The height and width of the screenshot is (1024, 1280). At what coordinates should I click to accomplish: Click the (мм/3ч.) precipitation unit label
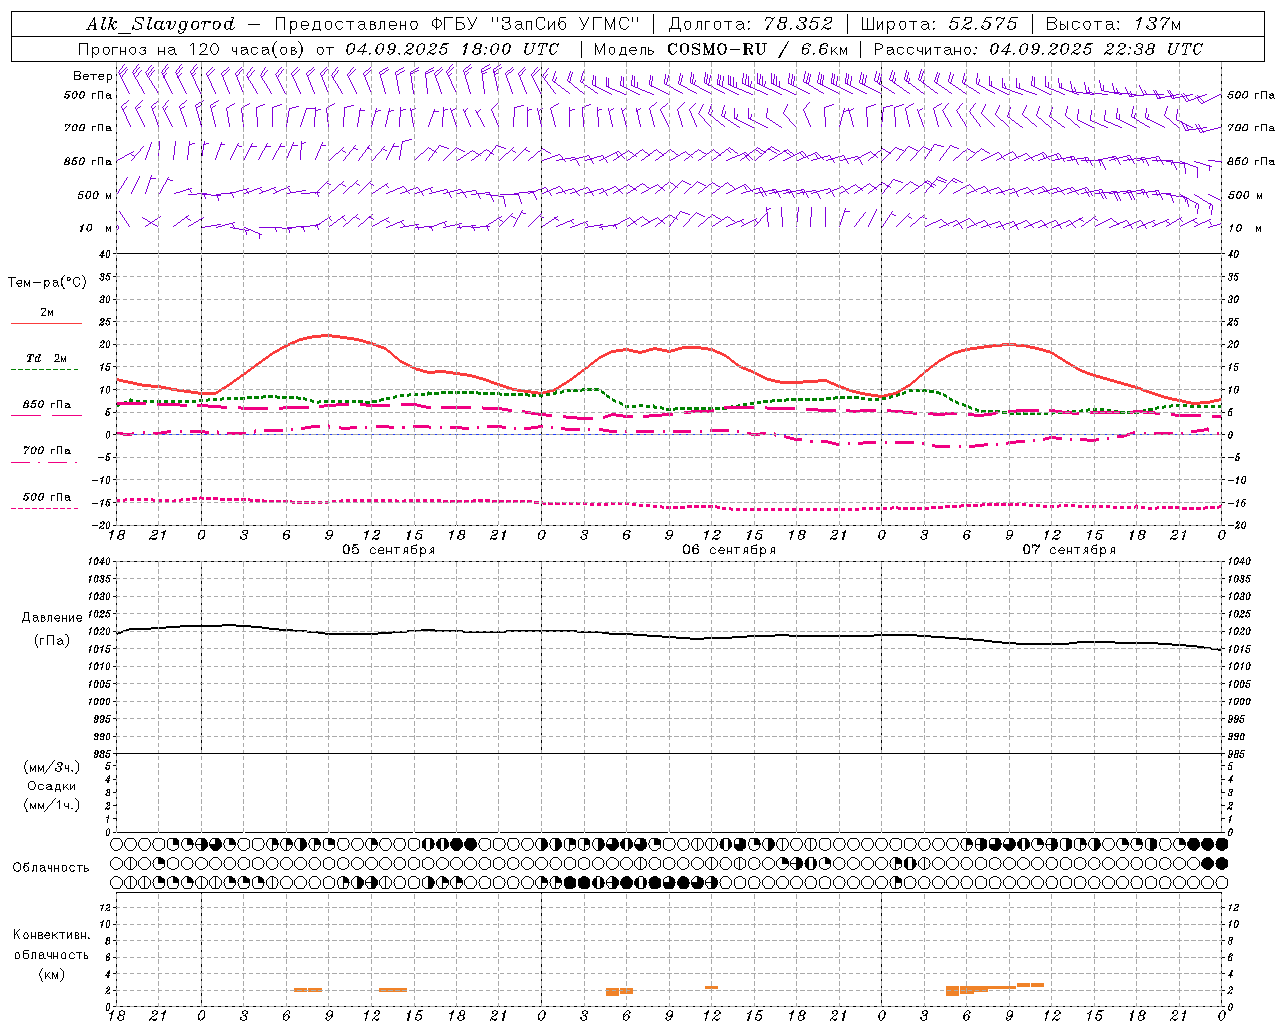click(x=52, y=767)
